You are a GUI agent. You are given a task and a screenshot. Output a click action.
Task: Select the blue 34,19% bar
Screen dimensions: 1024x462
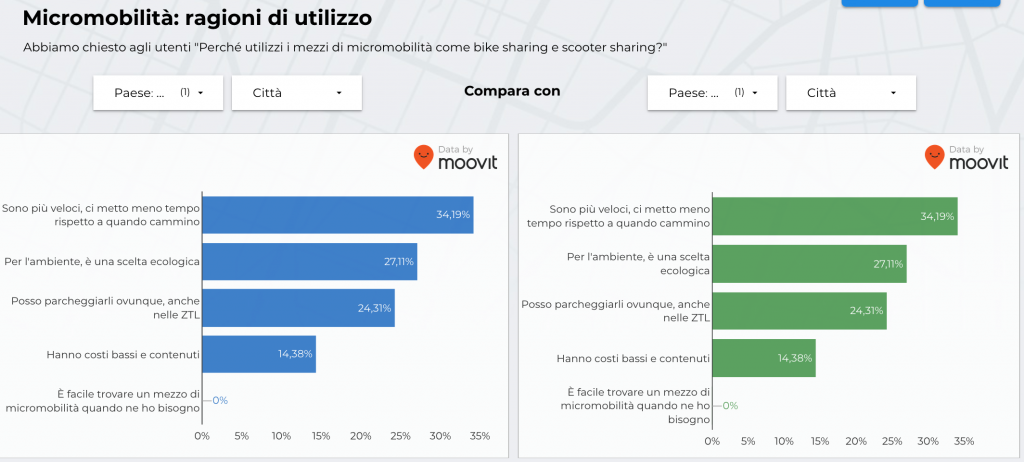pyautogui.click(x=337, y=215)
